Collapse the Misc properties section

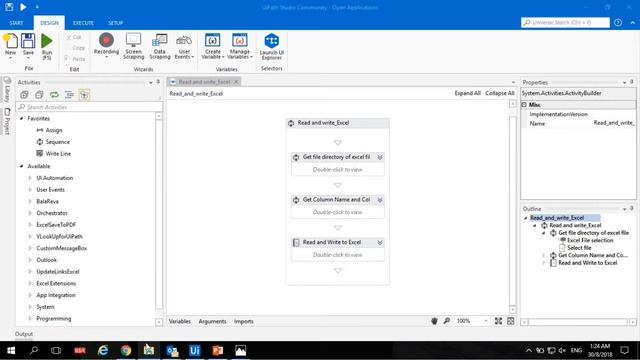[524, 105]
